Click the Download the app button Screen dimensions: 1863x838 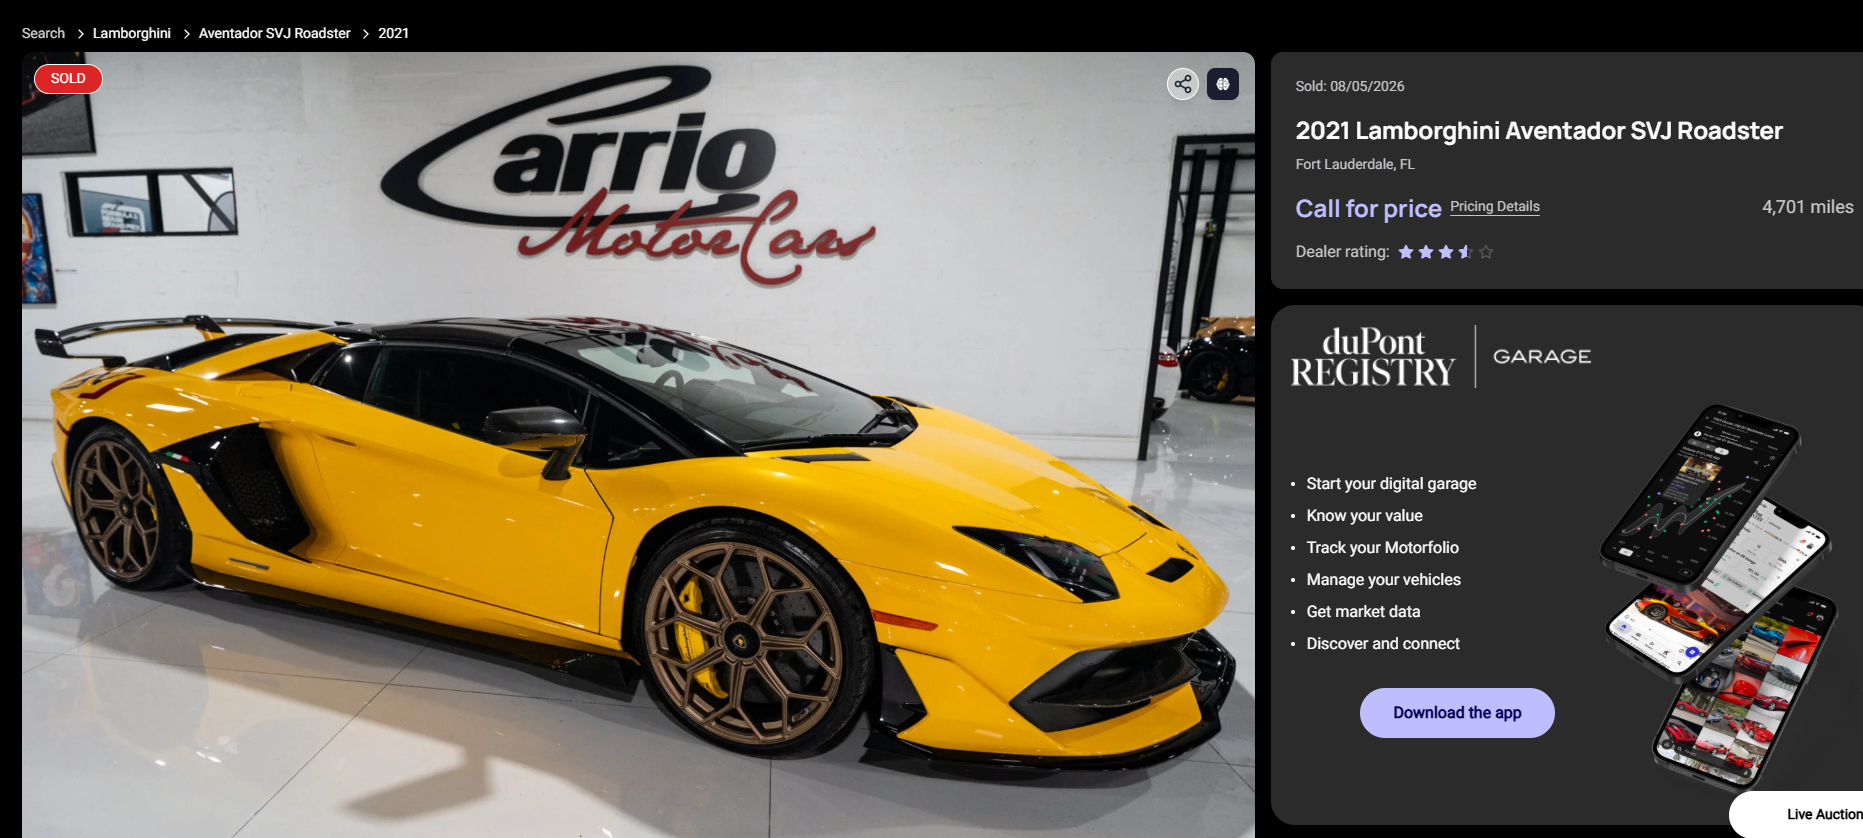tap(1457, 713)
